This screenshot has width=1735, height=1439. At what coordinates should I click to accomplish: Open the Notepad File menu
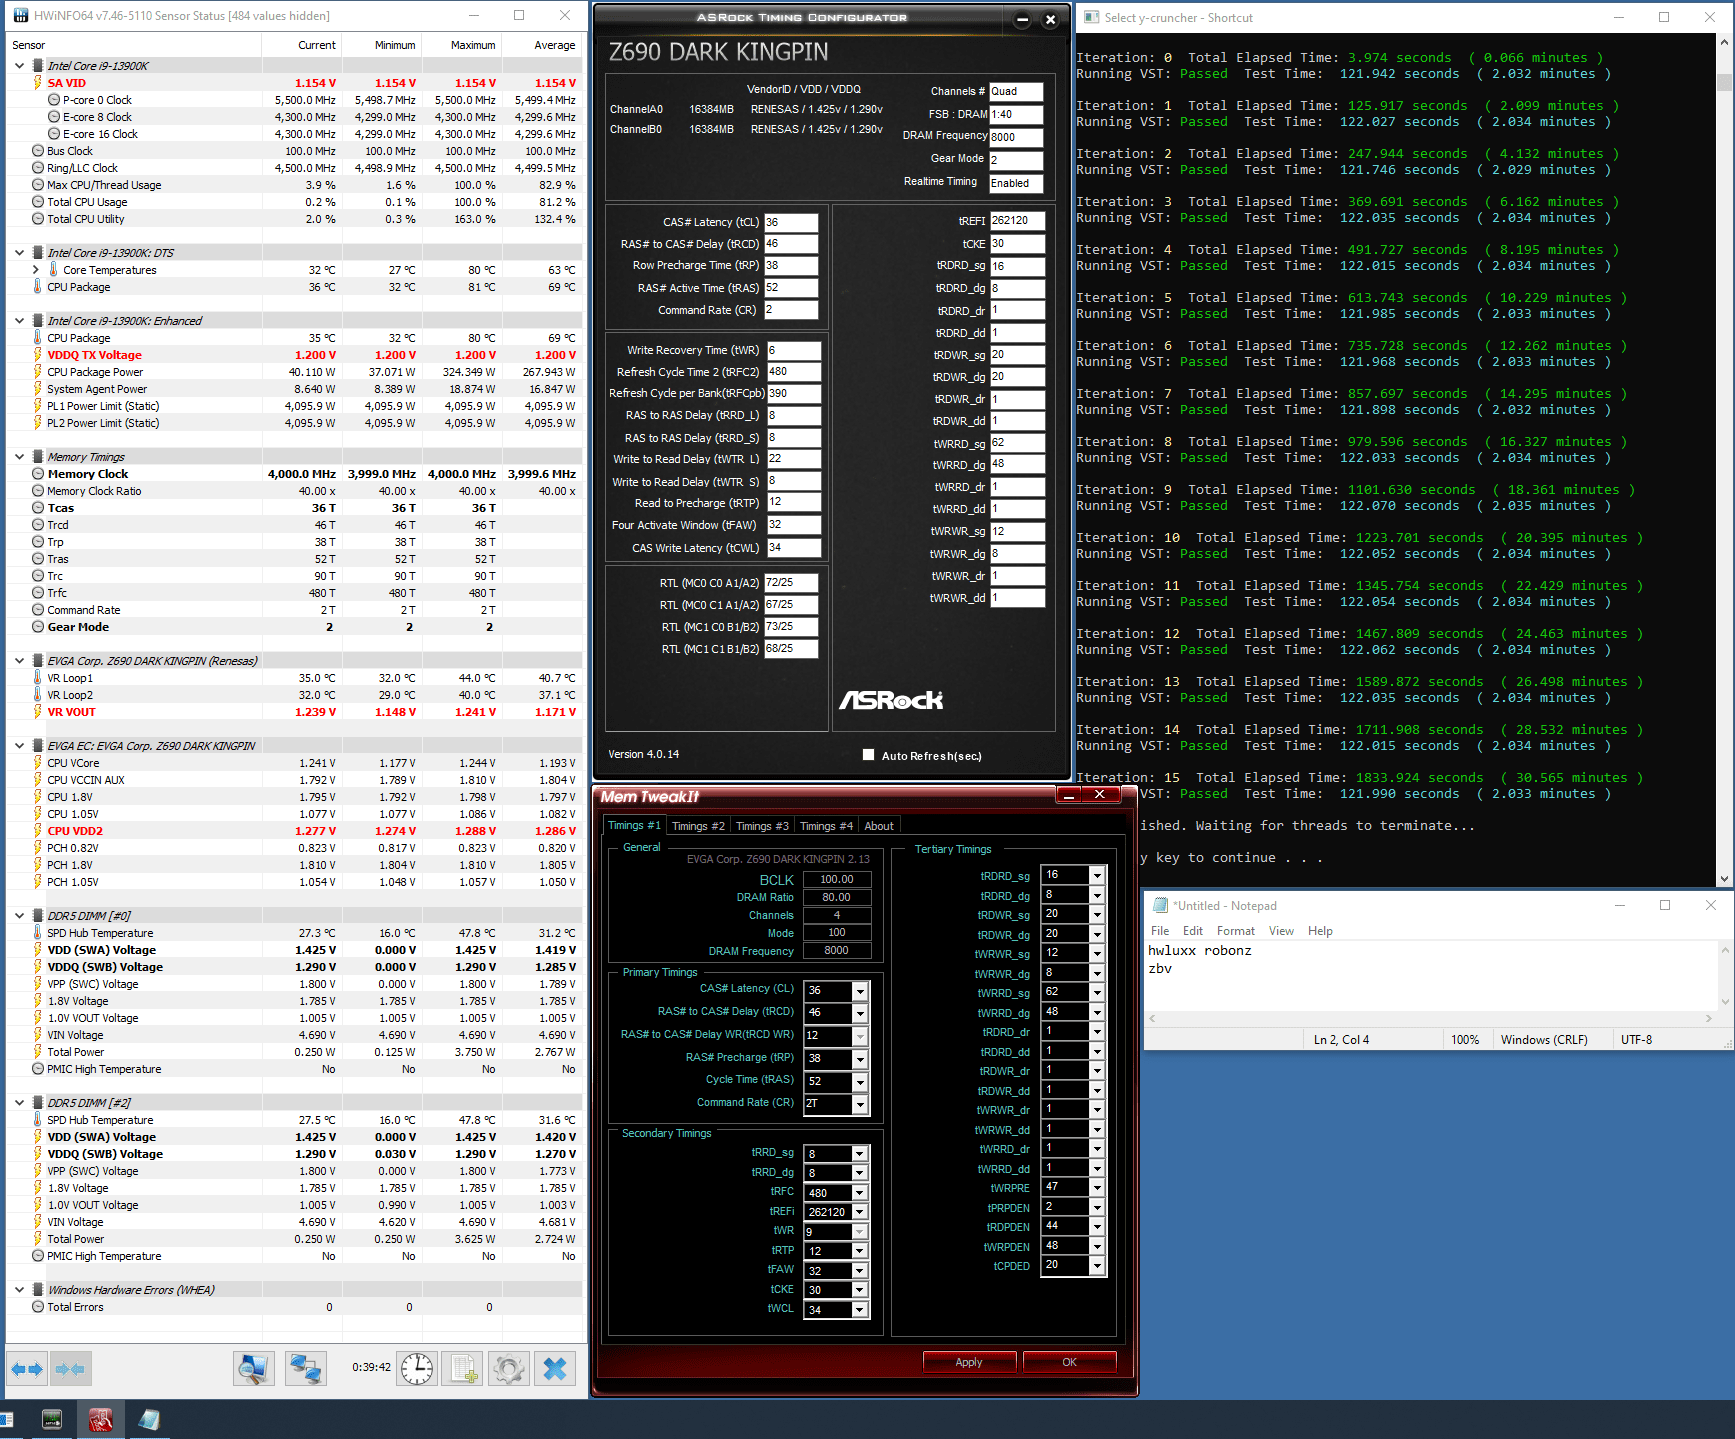1160,931
